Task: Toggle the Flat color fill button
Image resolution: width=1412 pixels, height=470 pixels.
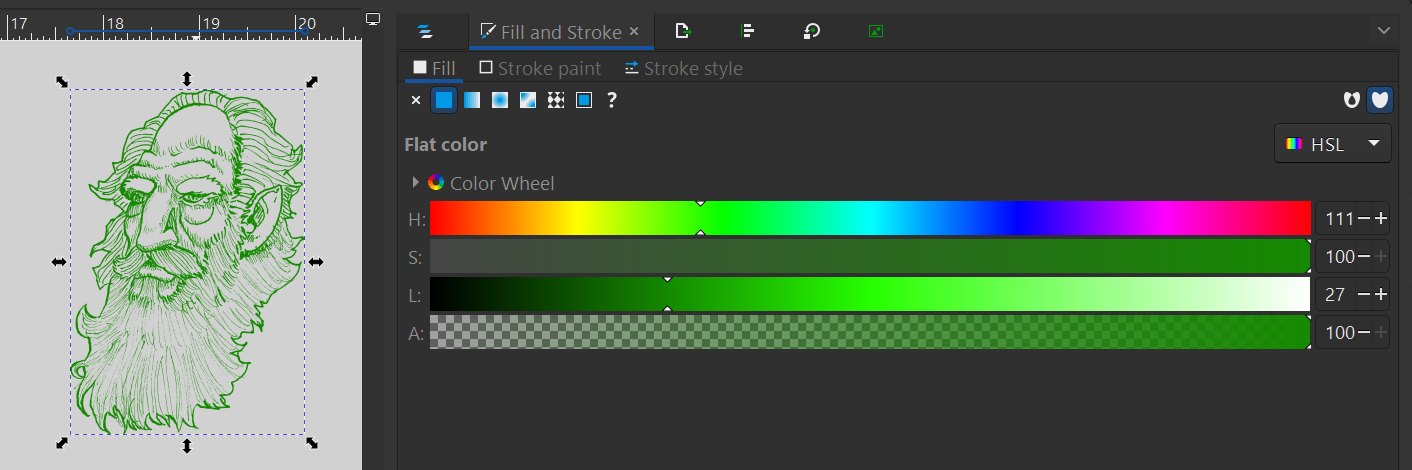Action: click(444, 100)
